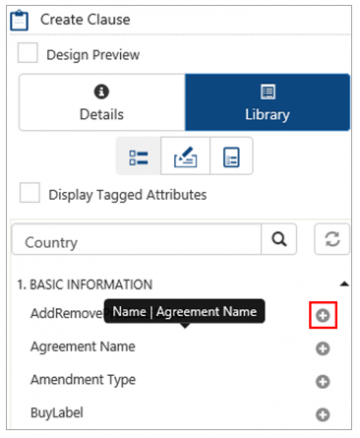This screenshot has width=360, height=438.
Task: Select the Amendment Type list item
Action: (83, 380)
